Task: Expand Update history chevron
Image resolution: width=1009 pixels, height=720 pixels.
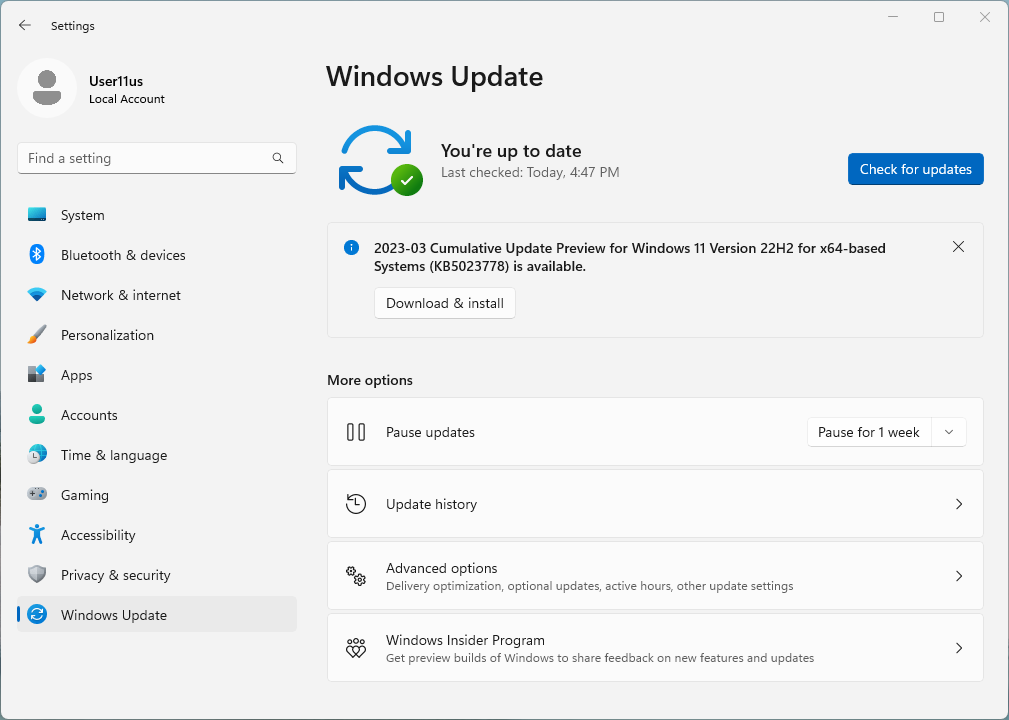Action: (x=959, y=504)
